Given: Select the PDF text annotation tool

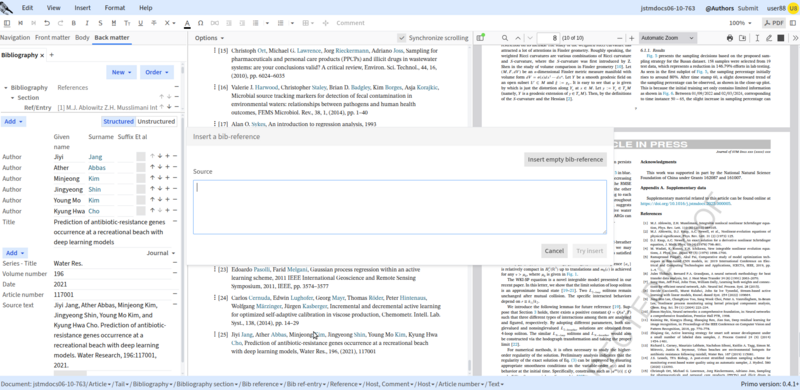Looking at the screenshot, I should [x=757, y=38].
